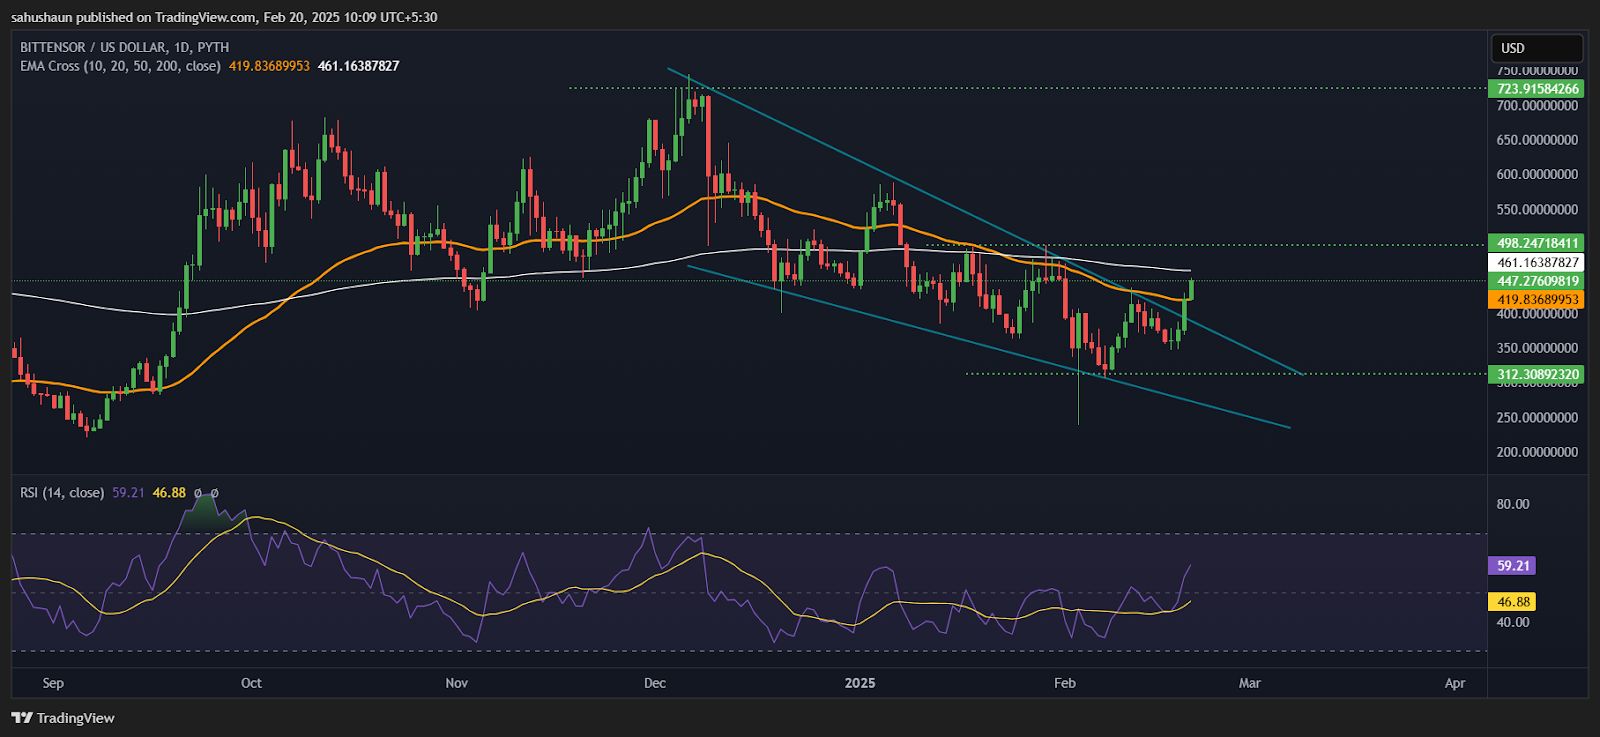
Task: Click orange 419.83689953 label on price axis
Action: pyautogui.click(x=1537, y=299)
